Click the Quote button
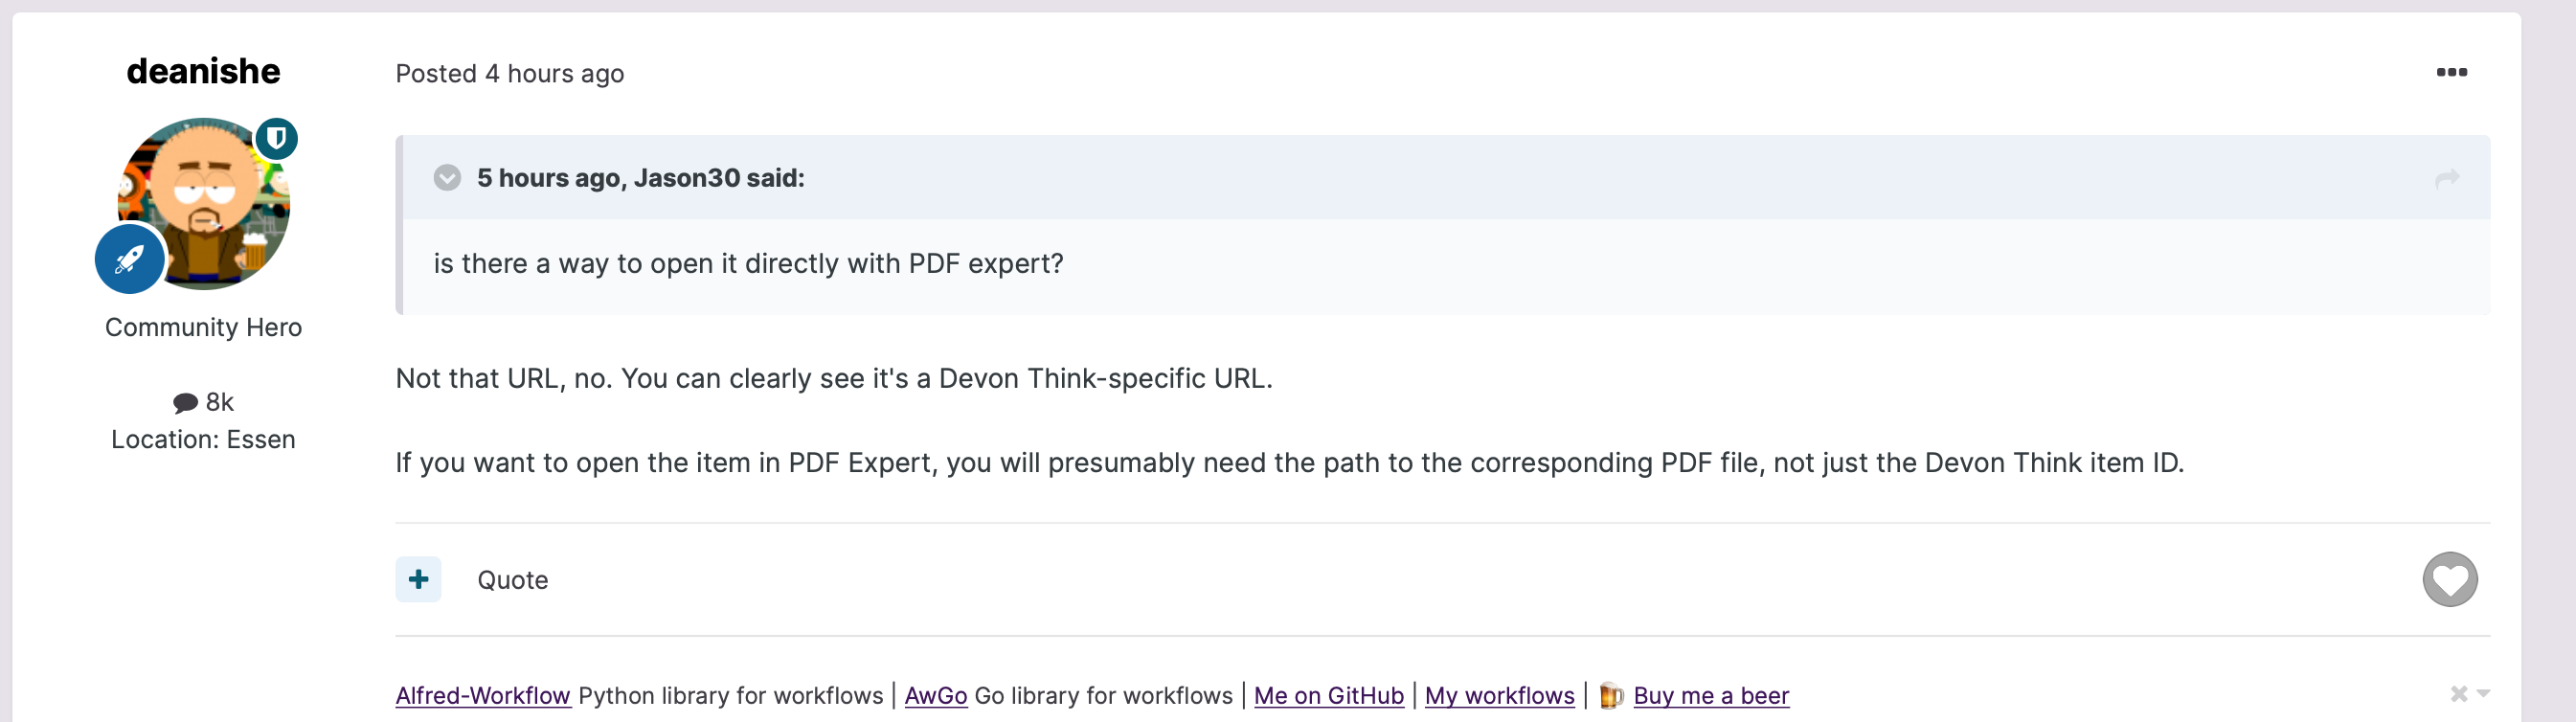The width and height of the screenshot is (2576, 722). [x=512, y=580]
